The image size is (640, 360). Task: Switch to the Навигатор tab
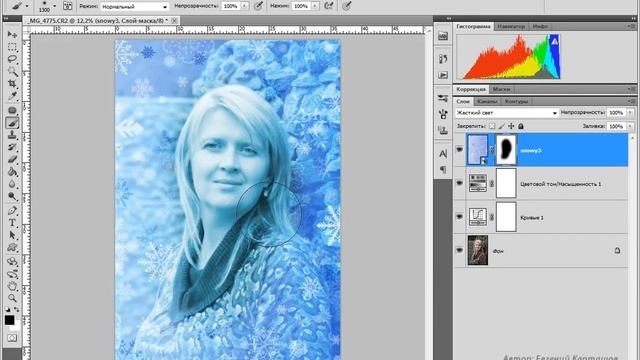coord(511,26)
